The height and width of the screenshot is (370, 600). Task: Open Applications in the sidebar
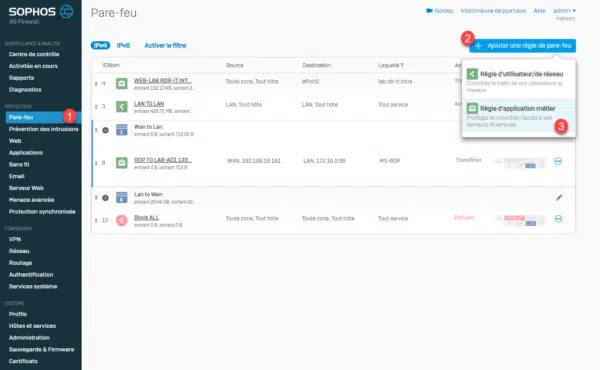[x=26, y=153]
